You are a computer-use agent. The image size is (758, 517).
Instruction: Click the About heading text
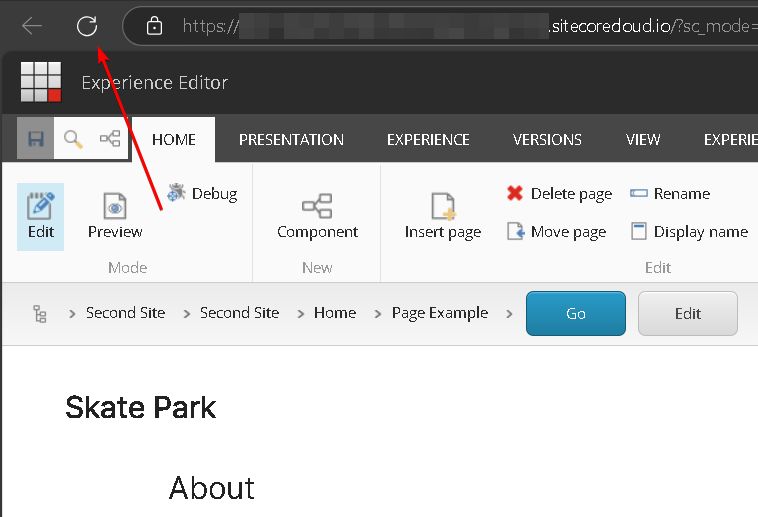[212, 487]
